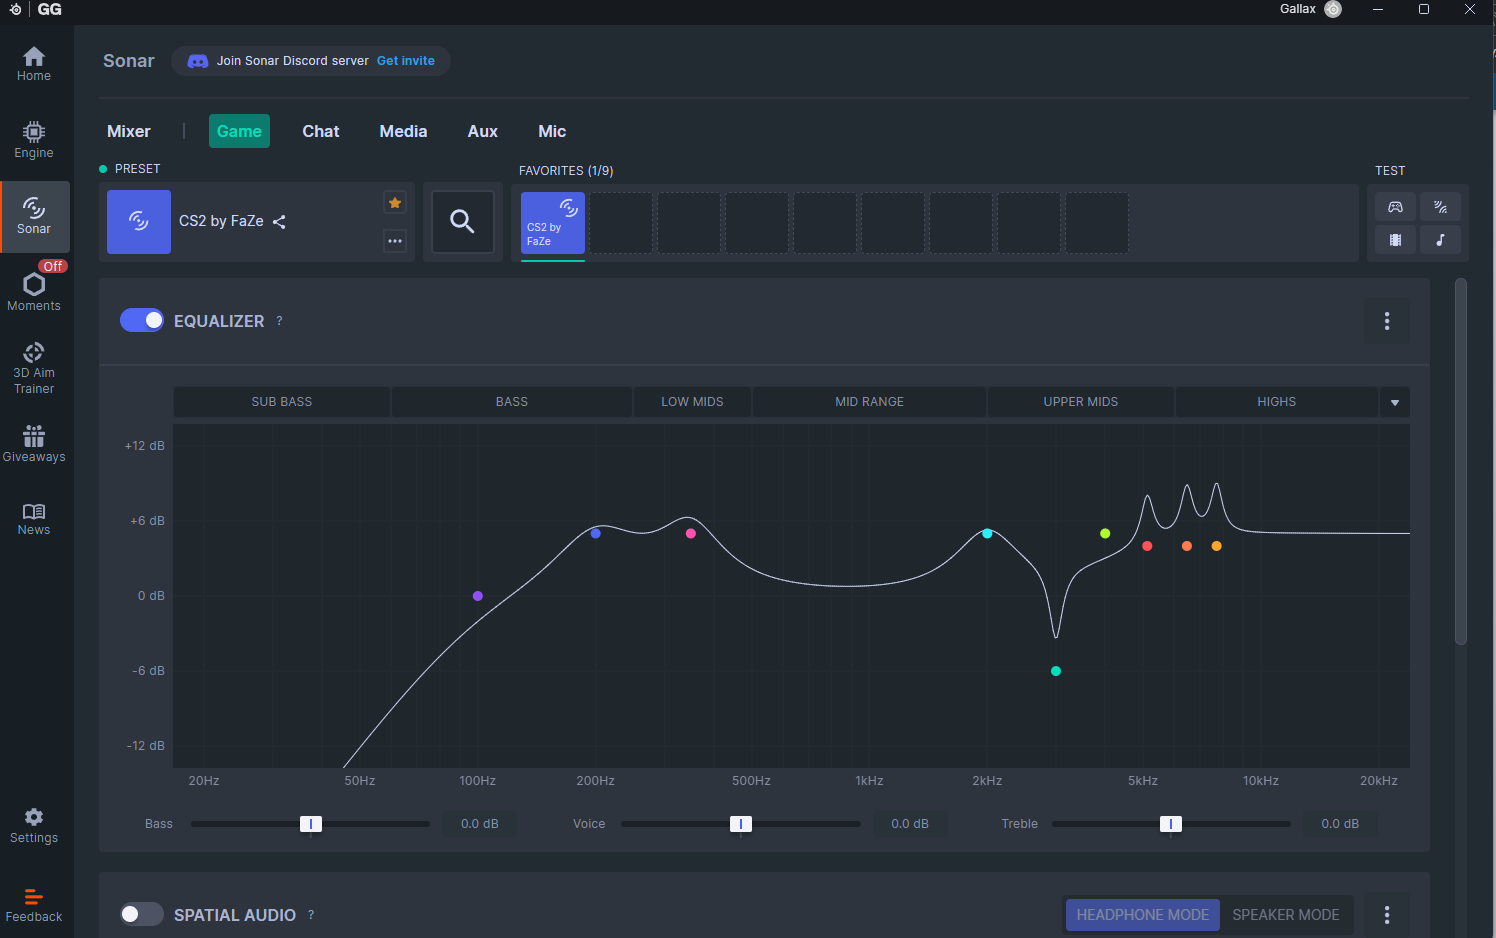Image resolution: width=1496 pixels, height=938 pixels.
Task: Click the Get invite link
Action: [406, 61]
